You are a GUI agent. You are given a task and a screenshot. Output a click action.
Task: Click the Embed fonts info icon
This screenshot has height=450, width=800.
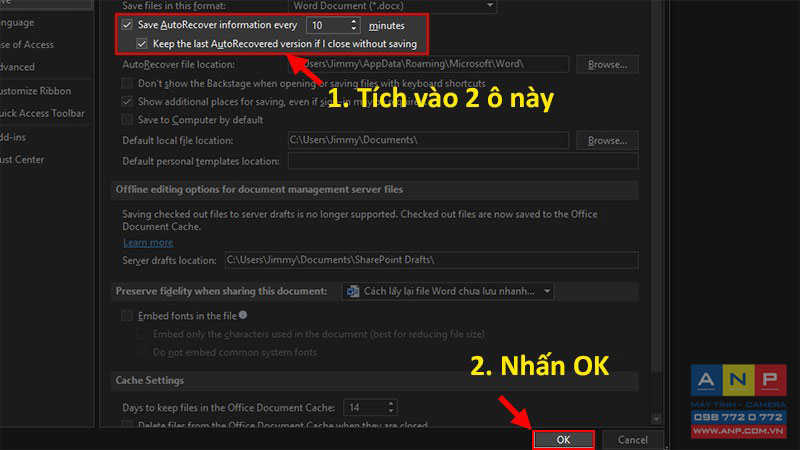(243, 315)
